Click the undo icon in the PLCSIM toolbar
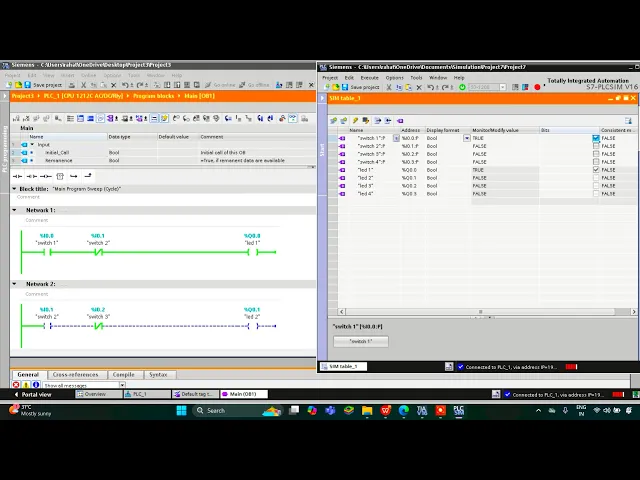 (x=432, y=87)
